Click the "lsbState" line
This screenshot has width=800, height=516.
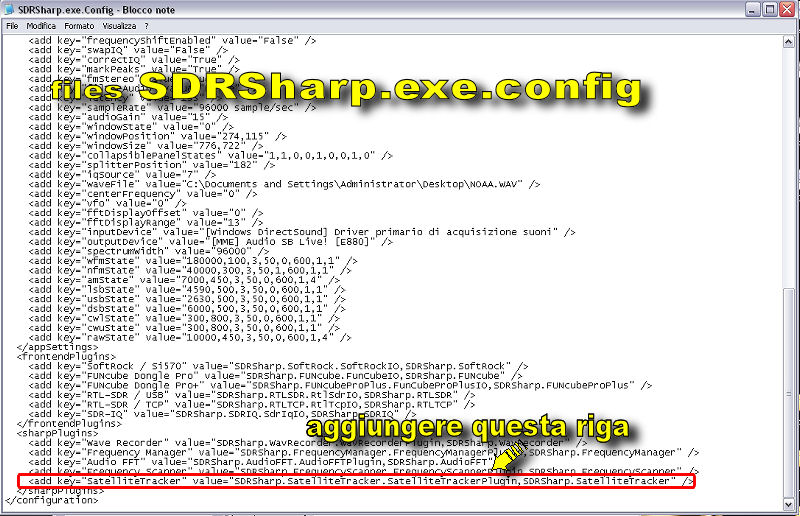[x=187, y=289]
